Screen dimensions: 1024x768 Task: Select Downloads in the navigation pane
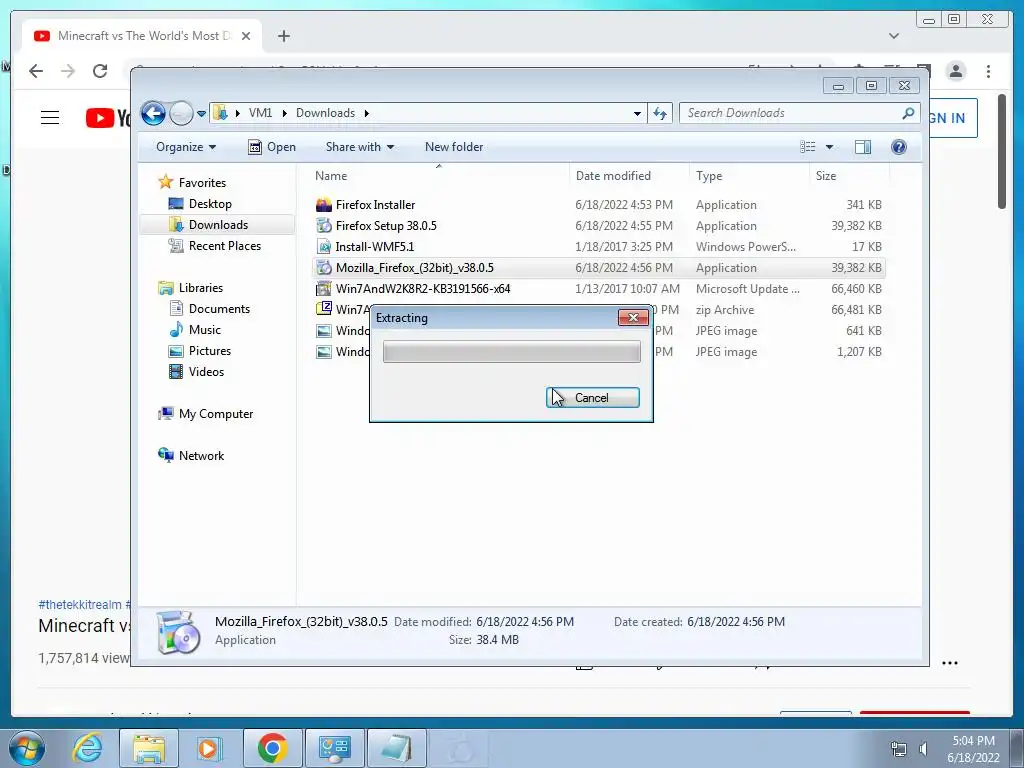click(218, 225)
